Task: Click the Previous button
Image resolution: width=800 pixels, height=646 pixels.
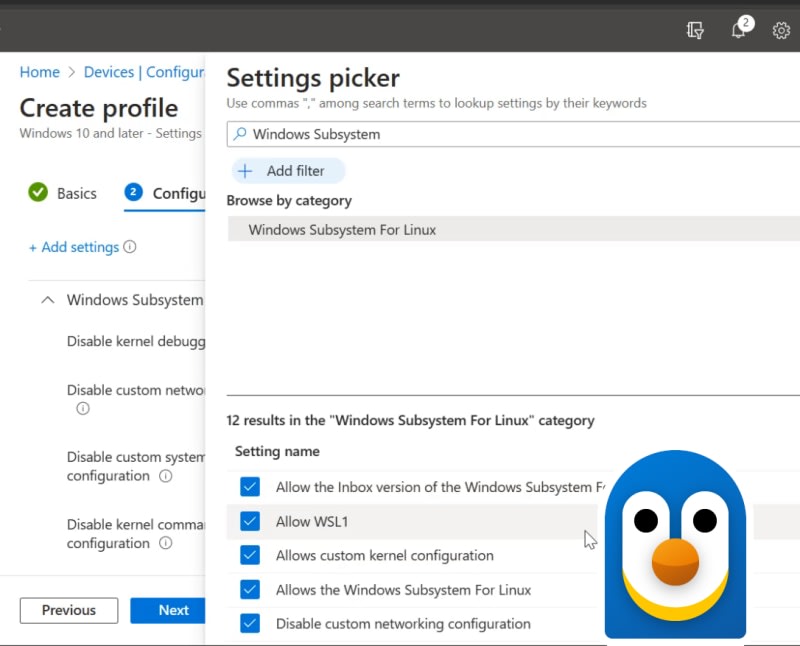Action: tap(69, 610)
